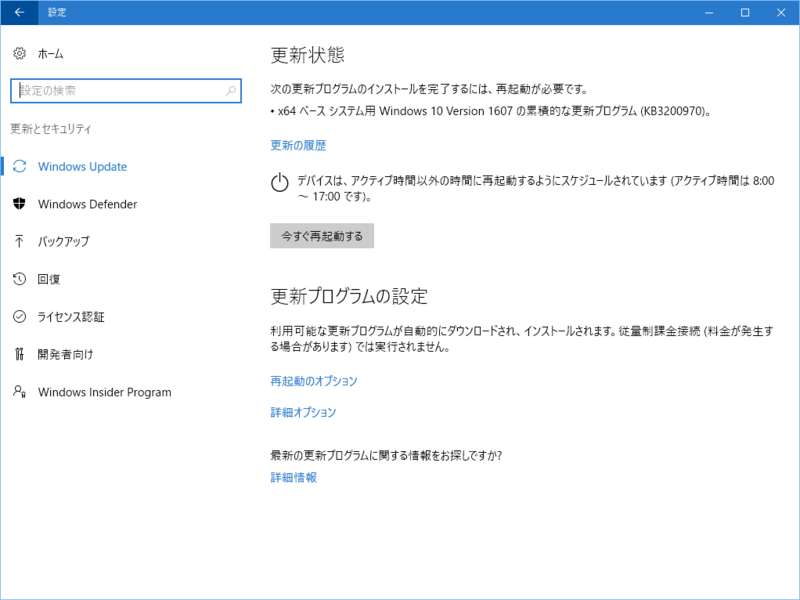The width and height of the screenshot is (800, 600).
Task: Follow the 詳細情報 link
Action: pyautogui.click(x=293, y=477)
